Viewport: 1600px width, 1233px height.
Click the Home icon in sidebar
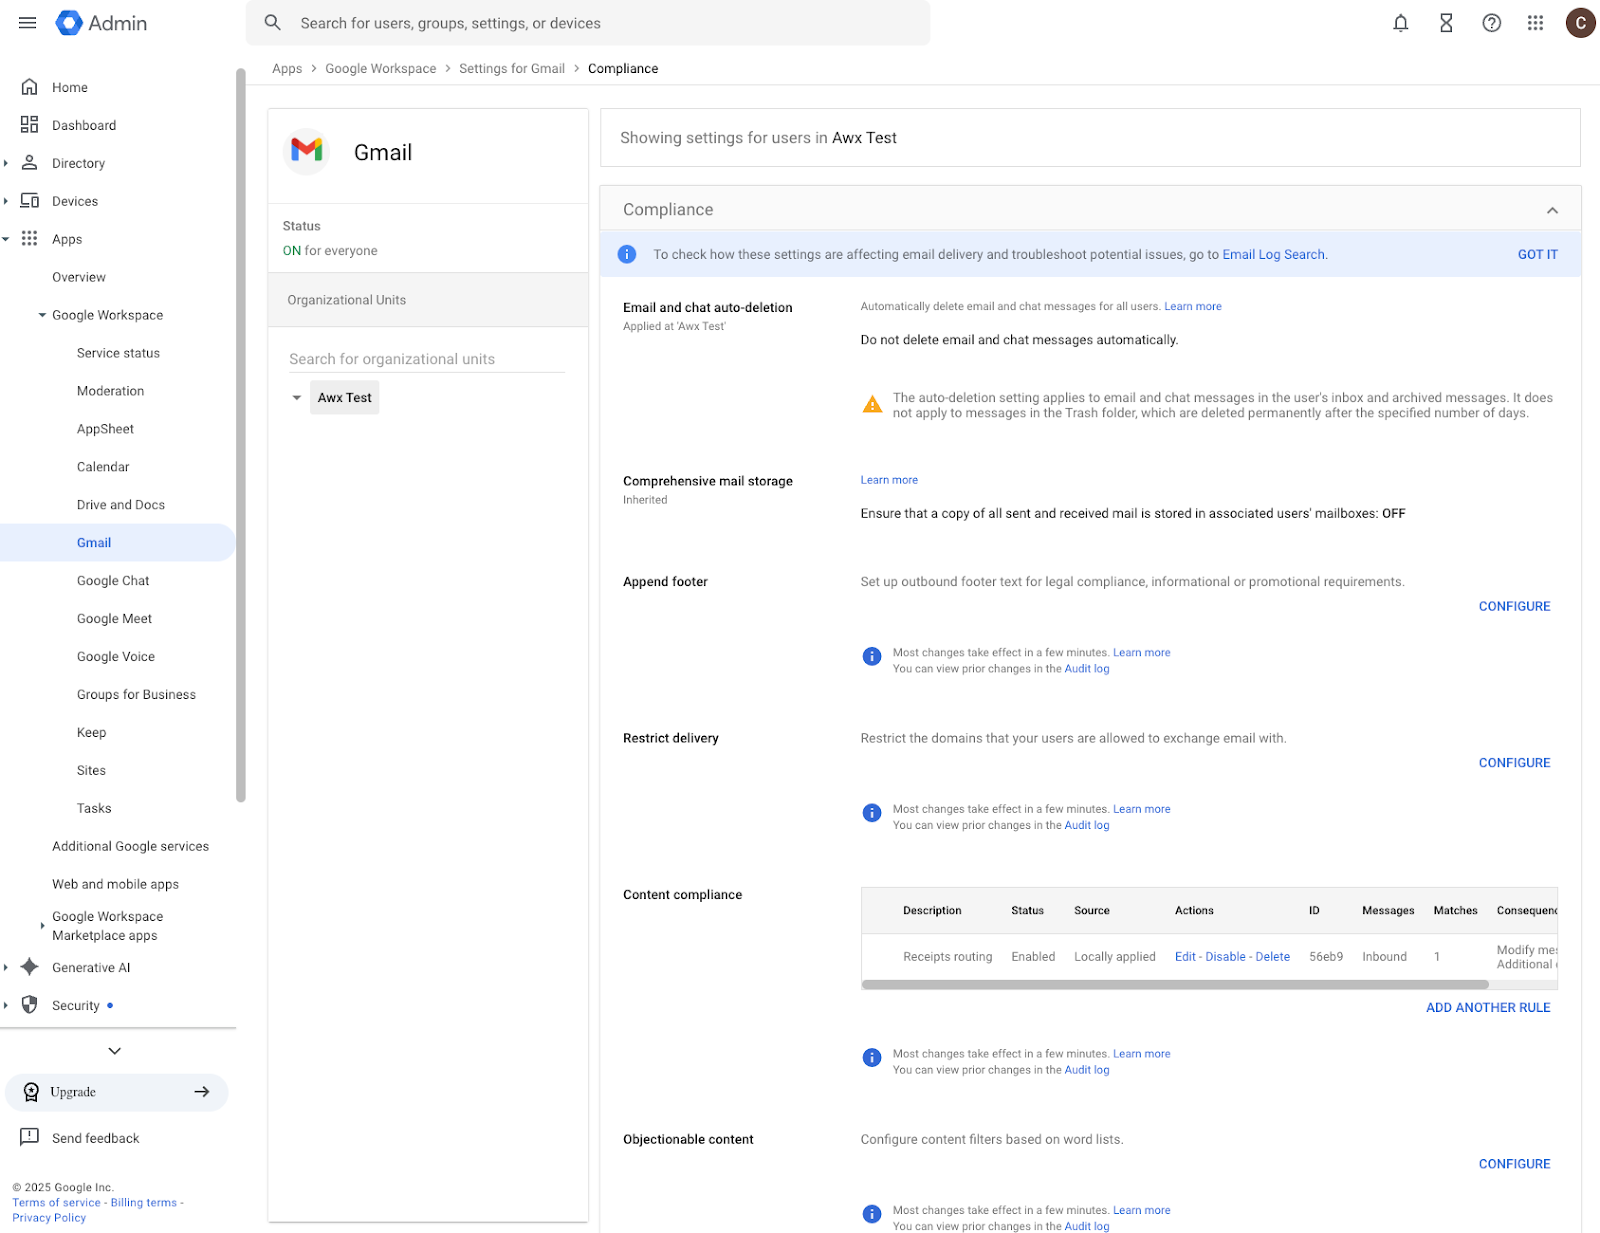point(30,87)
